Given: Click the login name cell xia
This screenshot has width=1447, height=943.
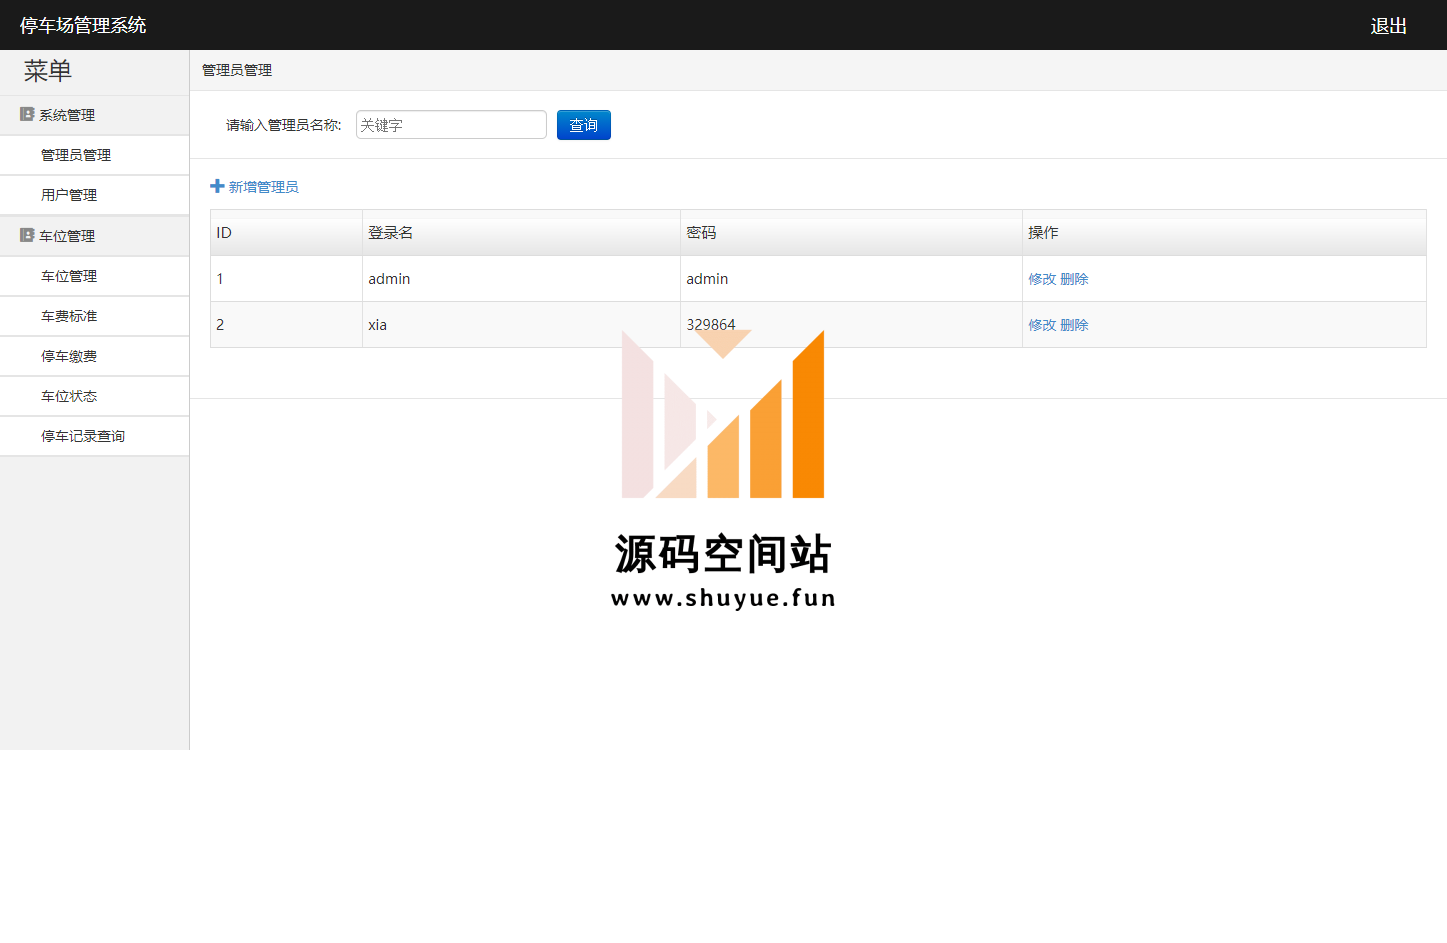Looking at the screenshot, I should (x=521, y=325).
